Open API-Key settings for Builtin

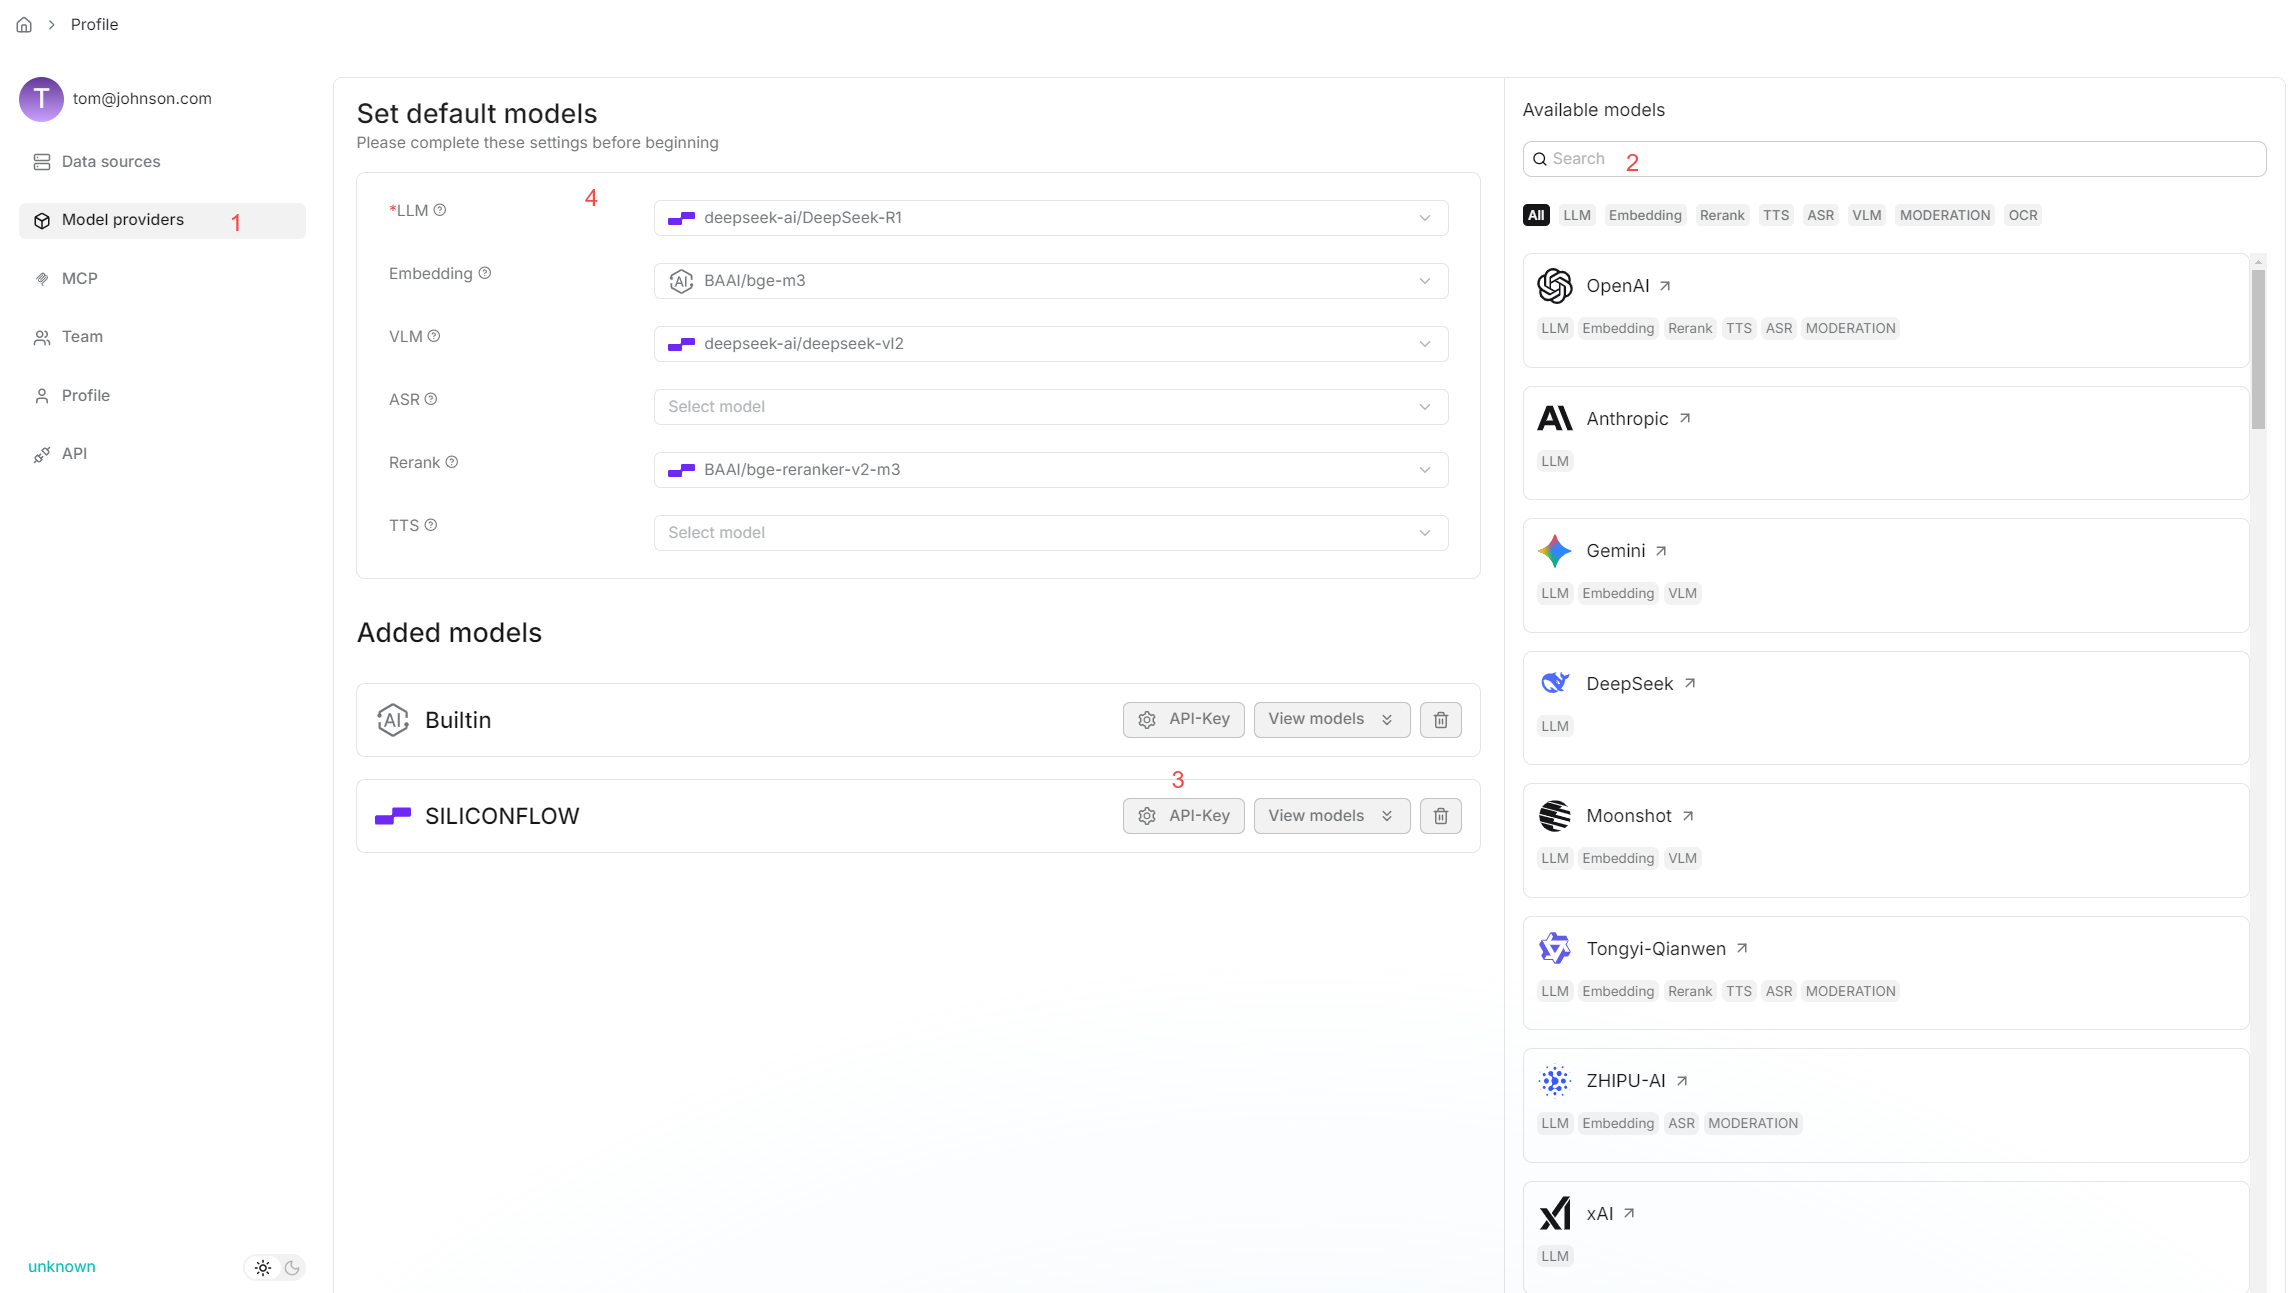(x=1184, y=720)
